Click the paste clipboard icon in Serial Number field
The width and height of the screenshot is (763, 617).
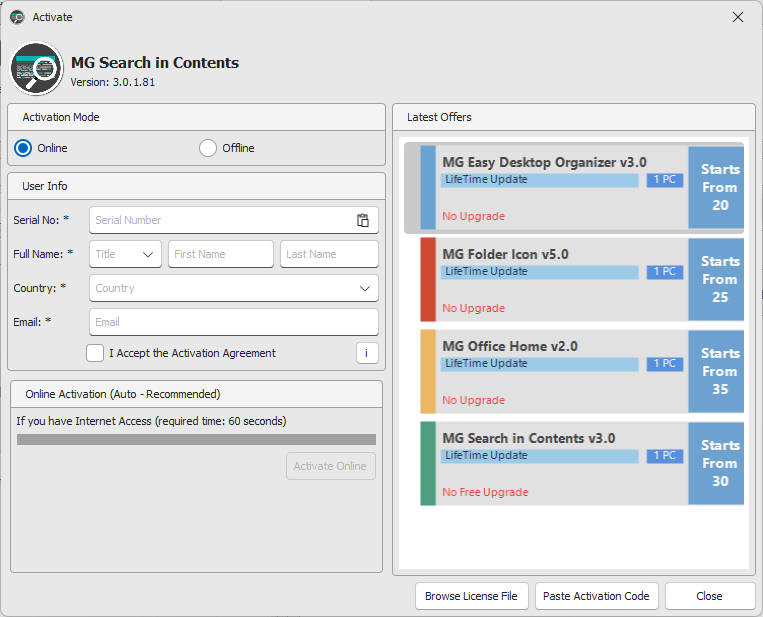coord(363,220)
